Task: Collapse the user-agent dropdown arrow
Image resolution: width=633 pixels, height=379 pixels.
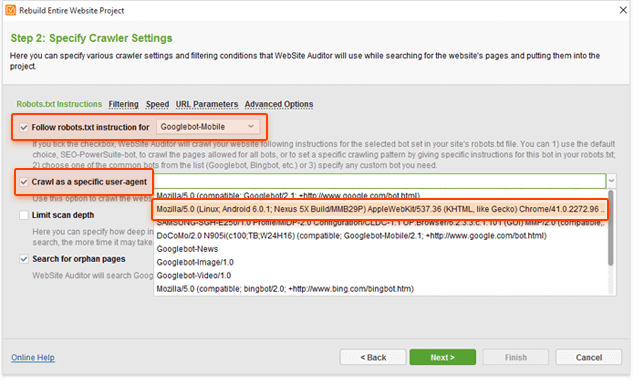Action: coord(611,181)
